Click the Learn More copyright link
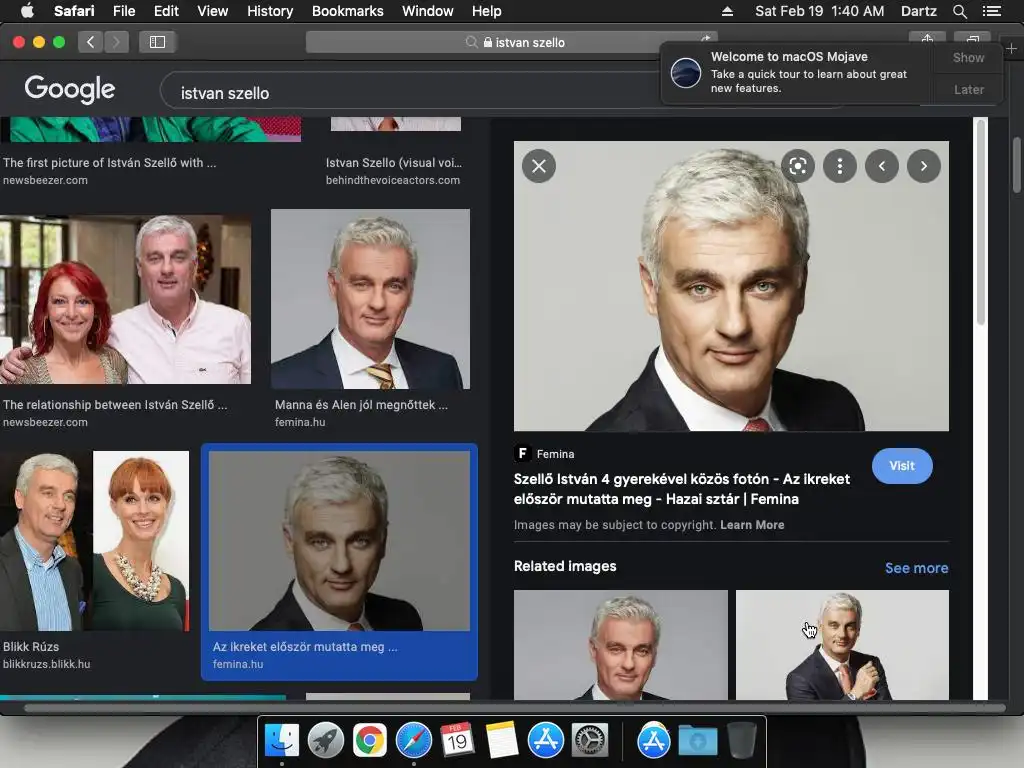Screen dimensions: 1024x768 [752, 524]
